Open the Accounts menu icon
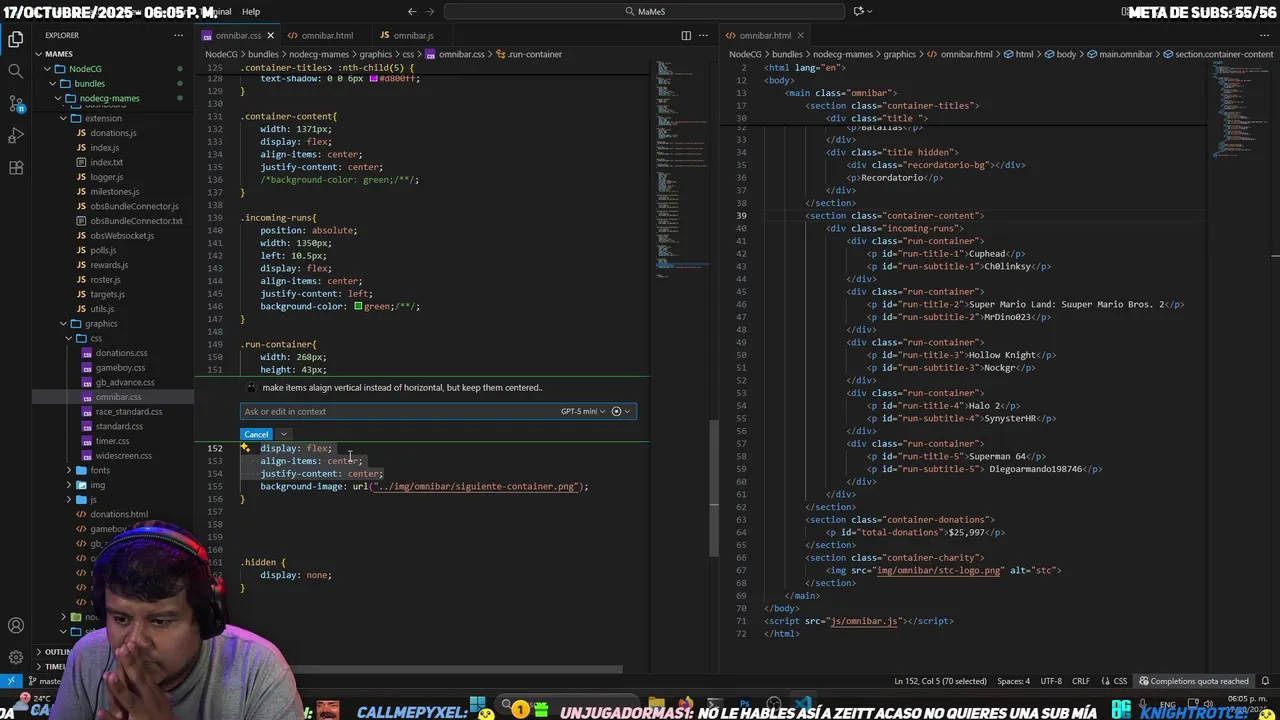 coord(16,626)
